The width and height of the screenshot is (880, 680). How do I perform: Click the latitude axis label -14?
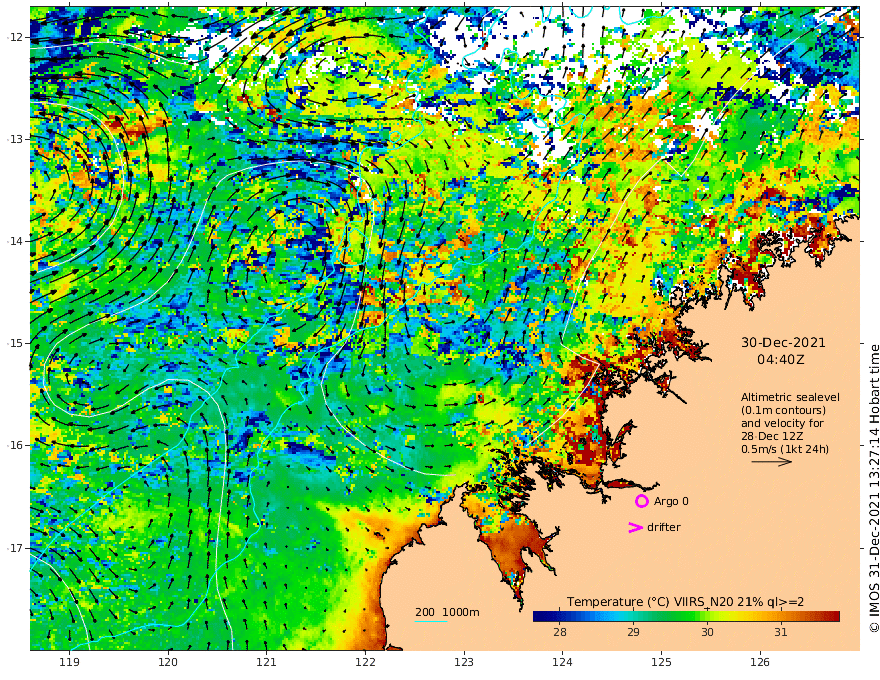[x=14, y=241]
